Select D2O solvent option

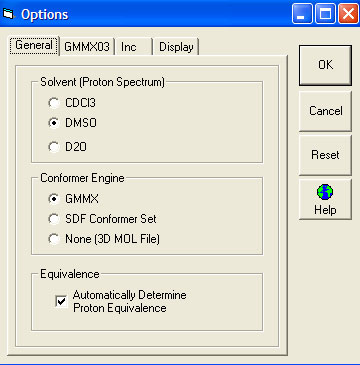pos(54,147)
